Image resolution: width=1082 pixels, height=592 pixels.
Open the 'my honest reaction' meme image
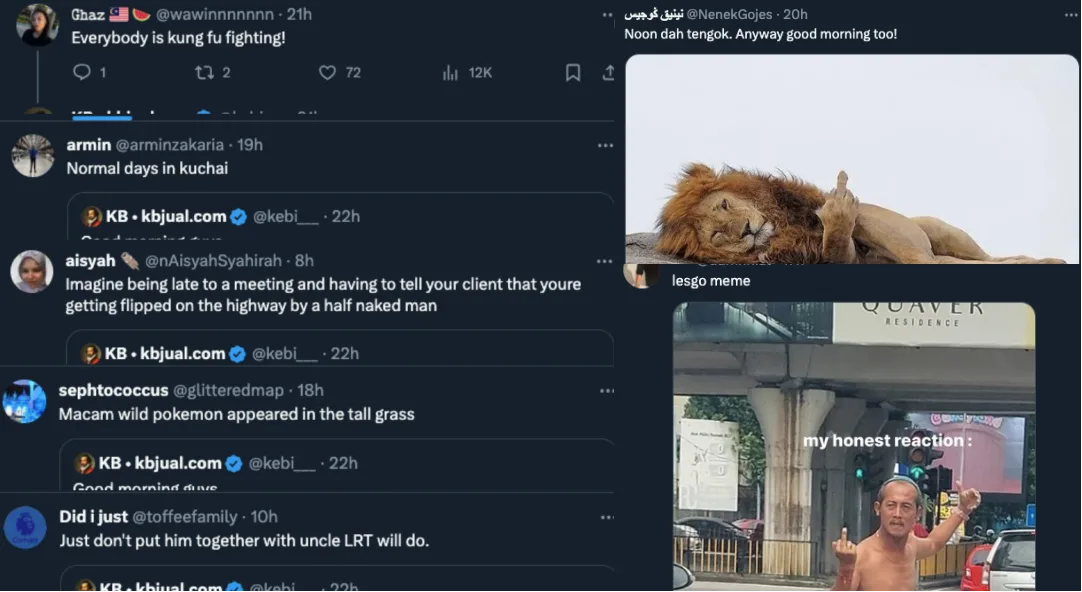853,446
